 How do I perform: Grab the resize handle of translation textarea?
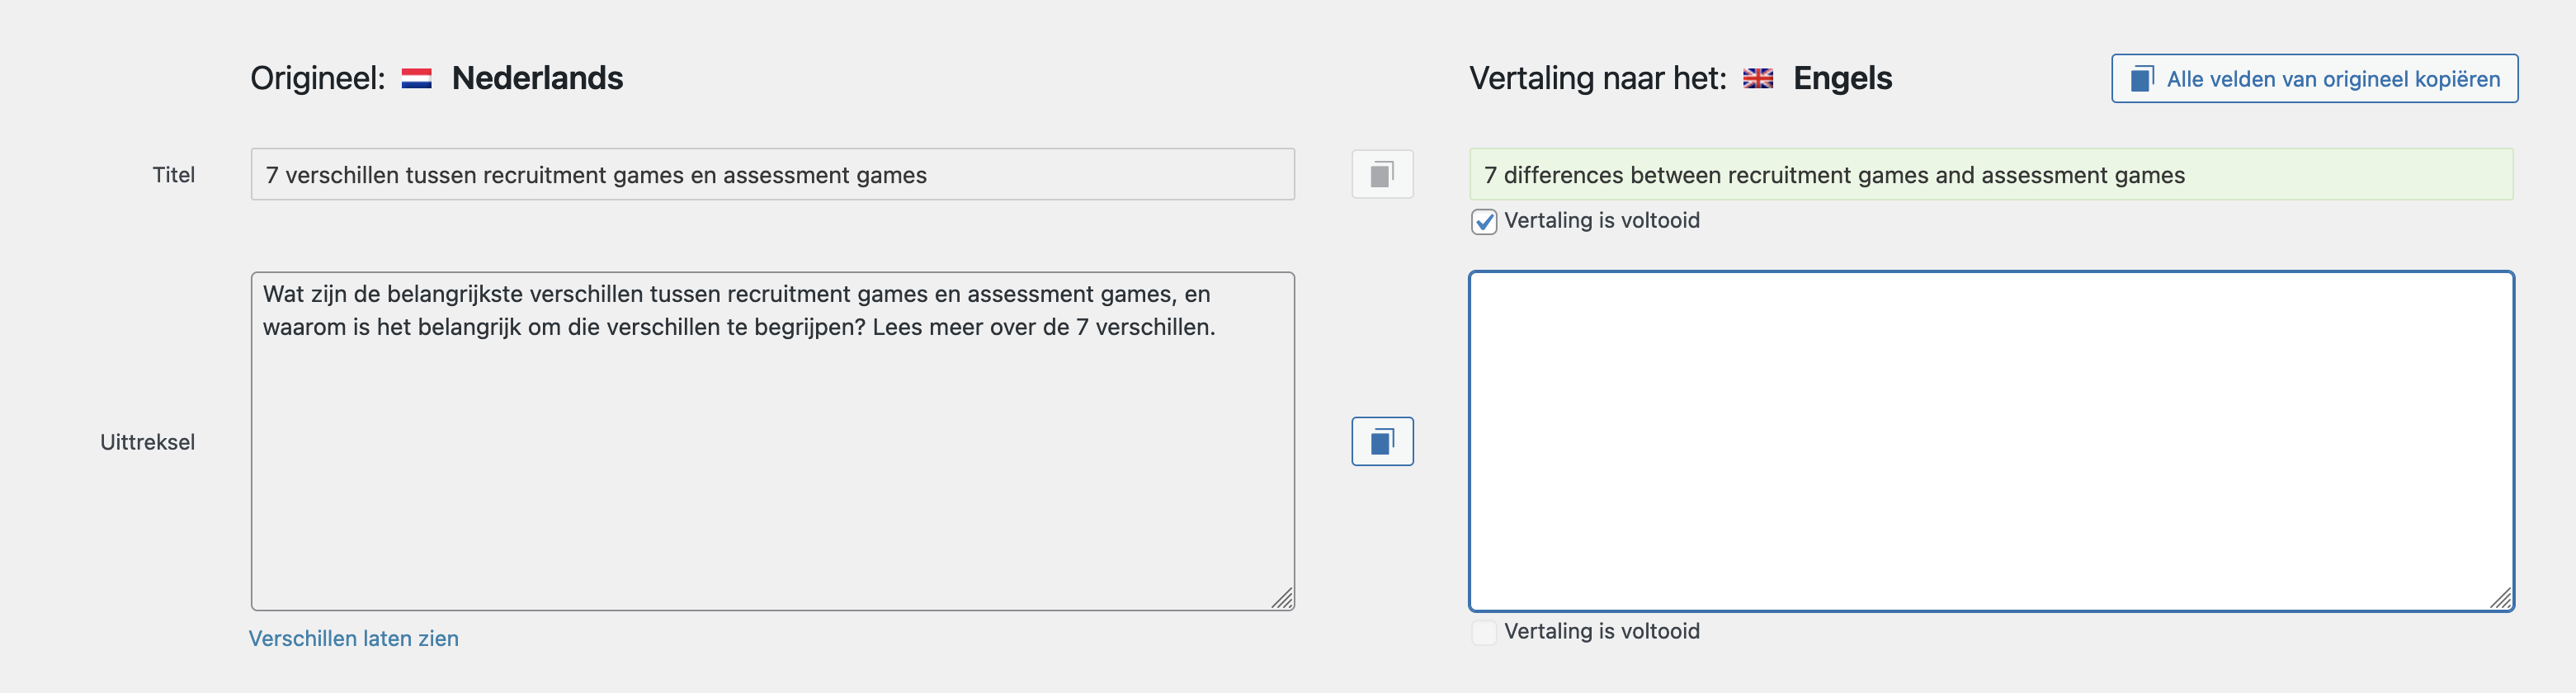click(x=2500, y=597)
